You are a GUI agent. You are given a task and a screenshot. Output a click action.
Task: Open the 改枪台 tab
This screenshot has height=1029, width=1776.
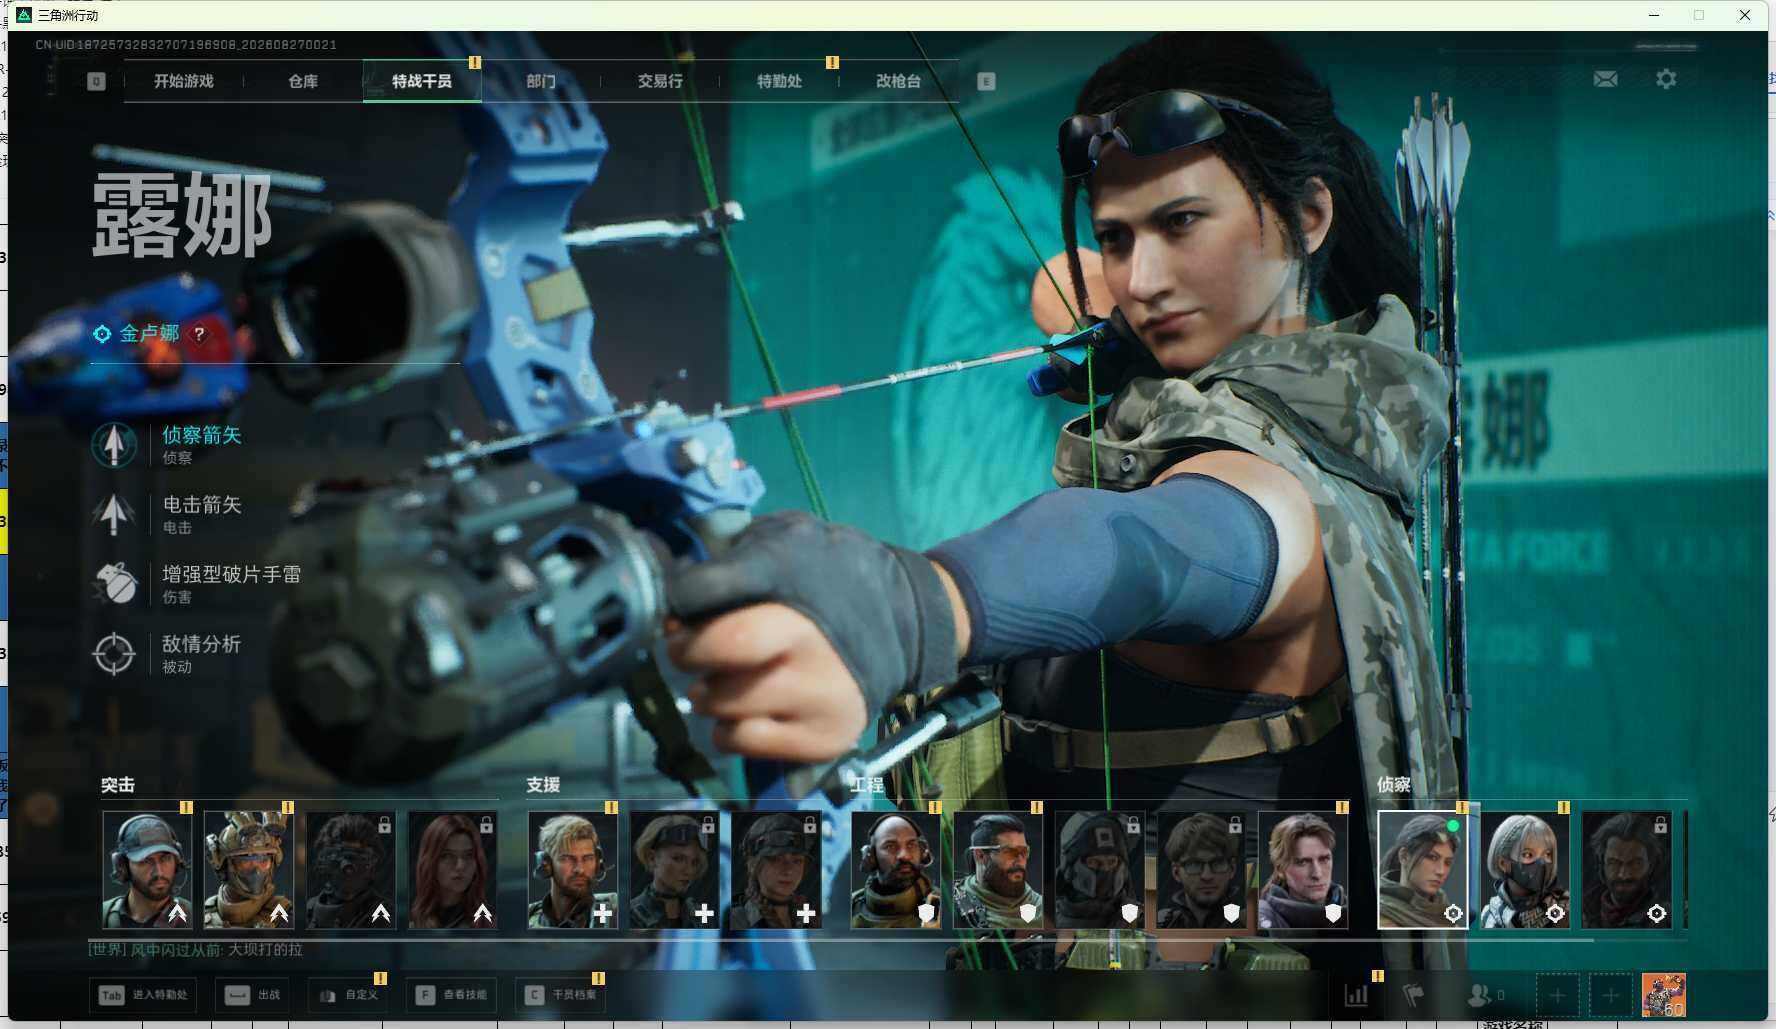click(898, 81)
